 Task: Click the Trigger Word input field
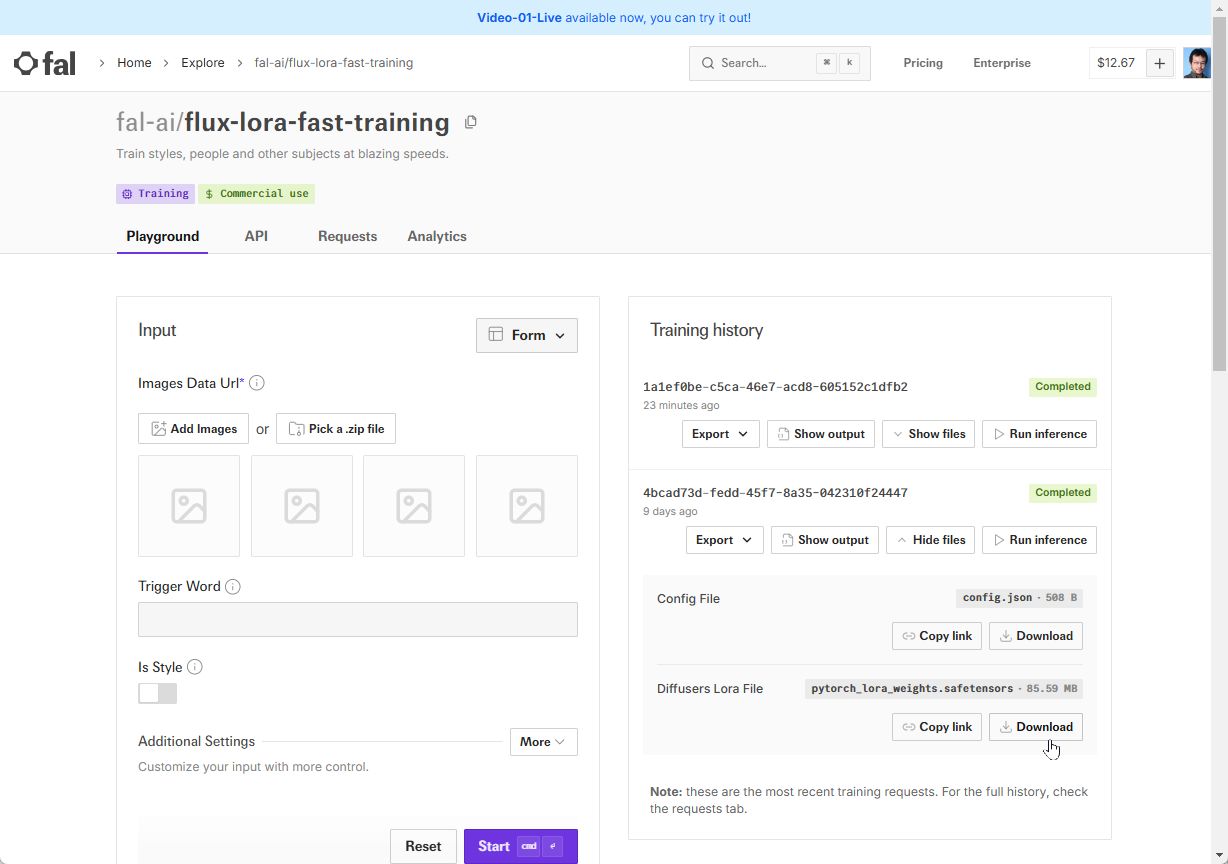pos(358,620)
